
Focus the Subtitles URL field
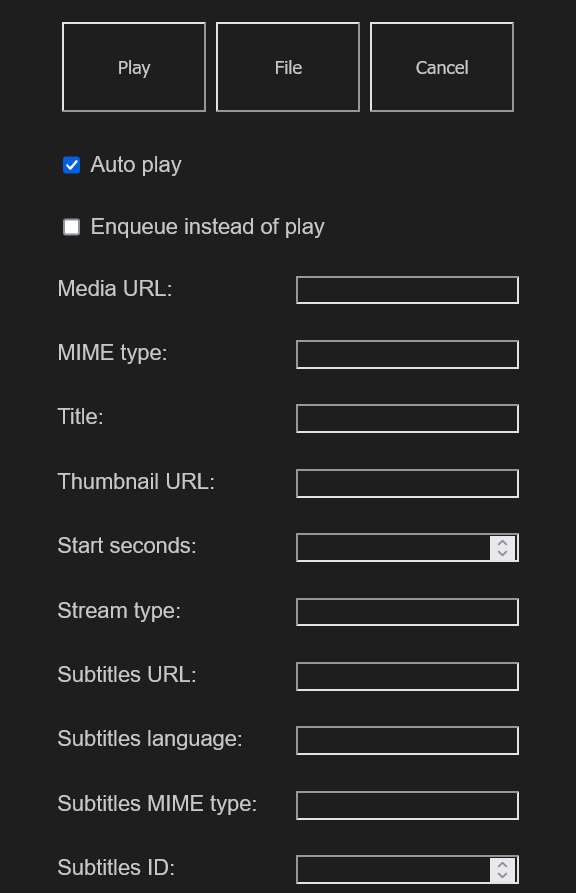(x=407, y=676)
